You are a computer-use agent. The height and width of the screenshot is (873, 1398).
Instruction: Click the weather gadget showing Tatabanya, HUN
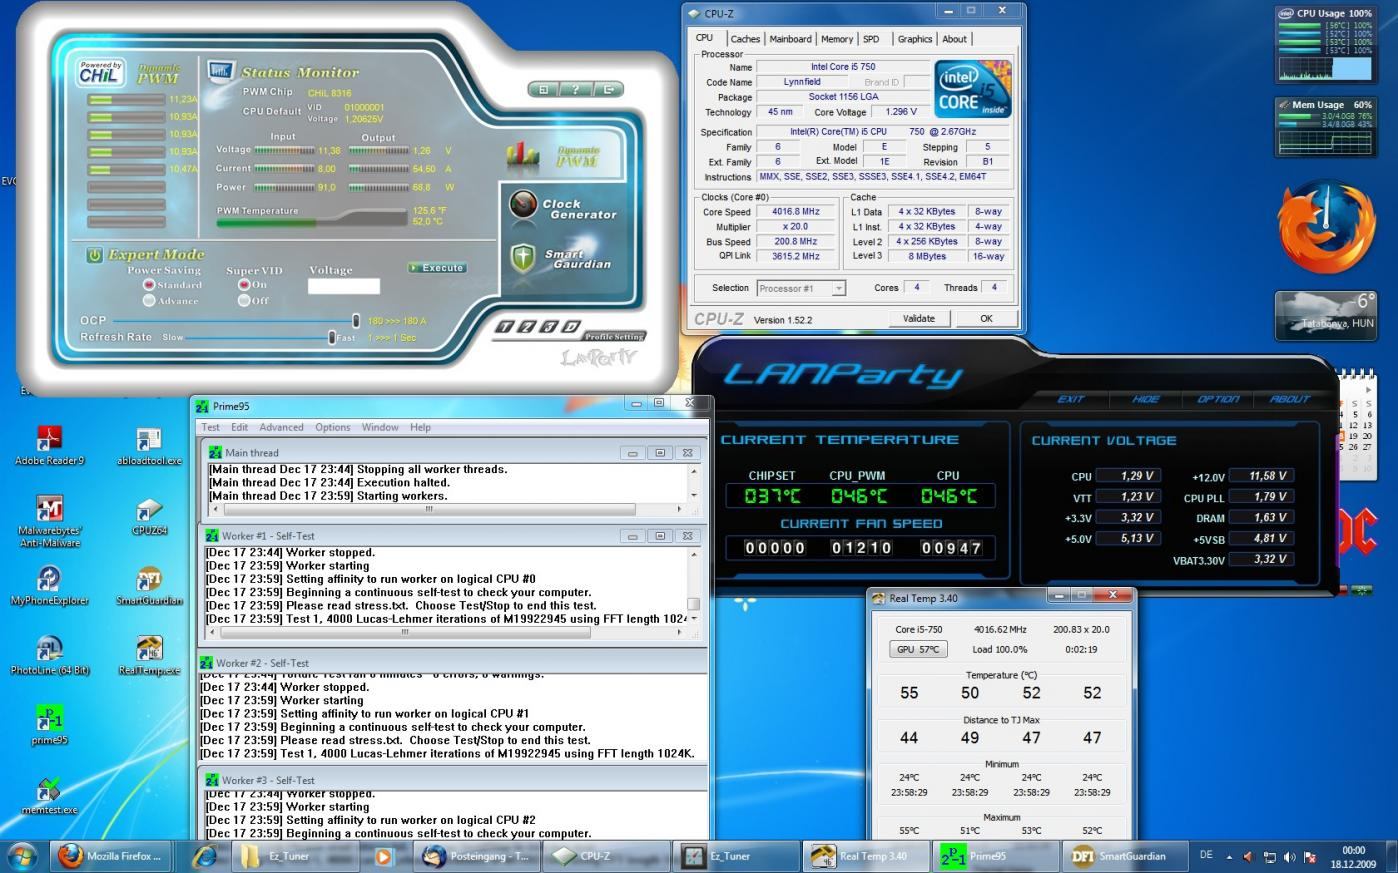pos(1326,316)
